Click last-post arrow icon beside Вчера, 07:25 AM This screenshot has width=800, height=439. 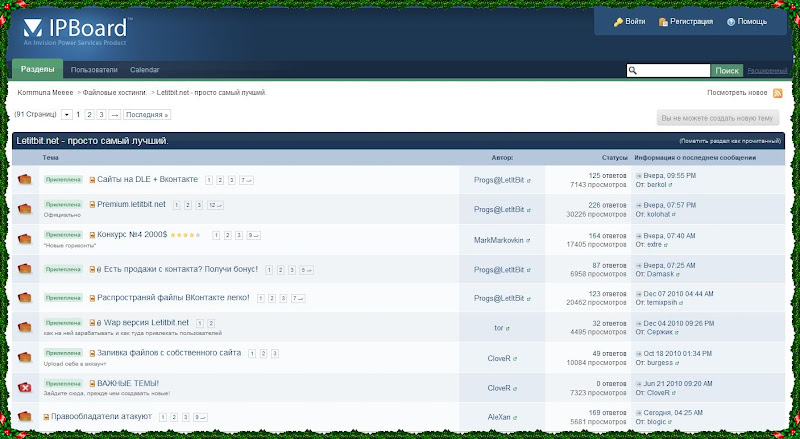tap(638, 265)
